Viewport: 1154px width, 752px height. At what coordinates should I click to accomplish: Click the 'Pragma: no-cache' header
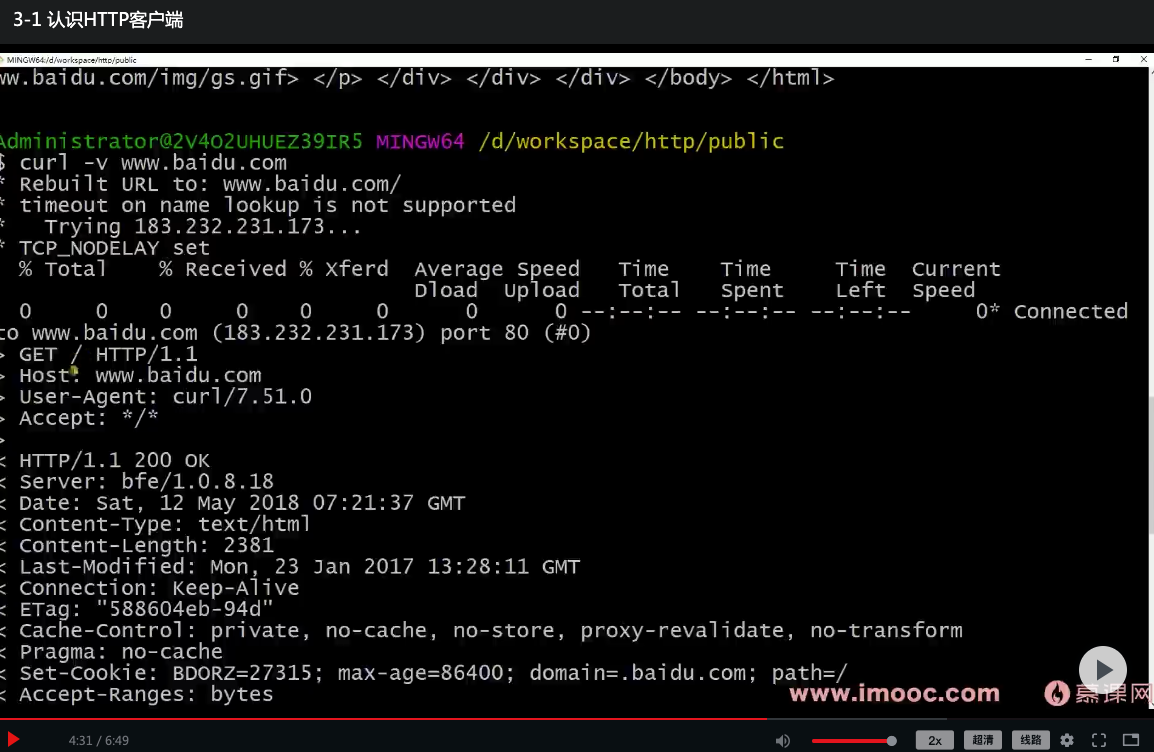point(121,652)
